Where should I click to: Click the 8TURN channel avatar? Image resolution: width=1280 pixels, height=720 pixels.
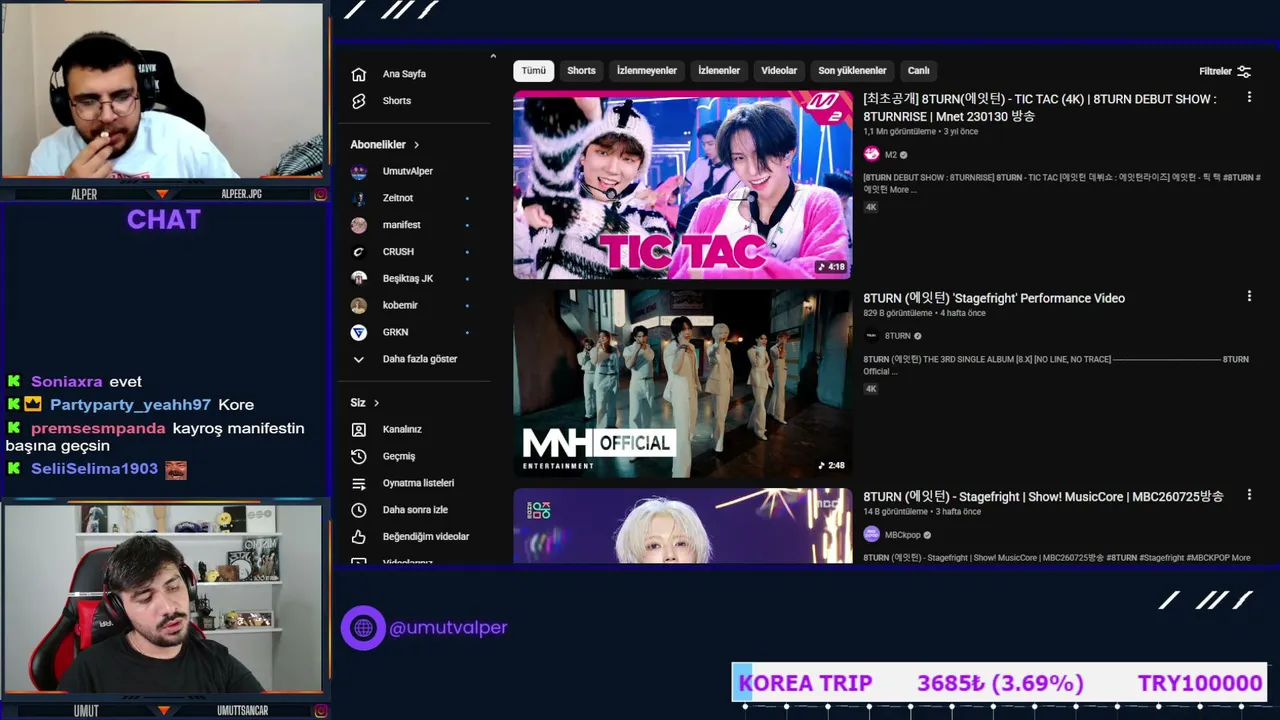point(871,336)
